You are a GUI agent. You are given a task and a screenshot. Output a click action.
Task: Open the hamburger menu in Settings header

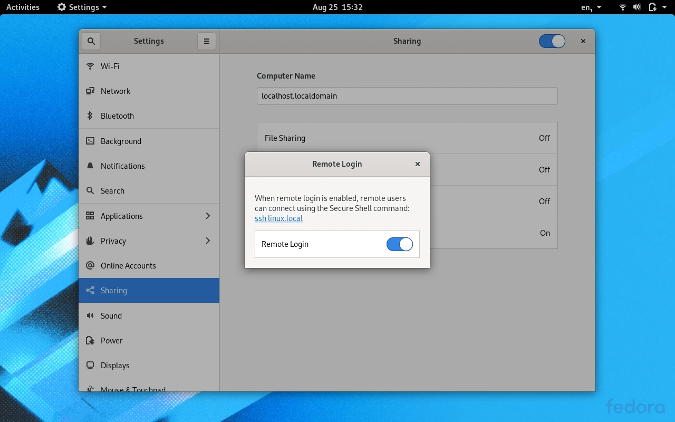(206, 42)
